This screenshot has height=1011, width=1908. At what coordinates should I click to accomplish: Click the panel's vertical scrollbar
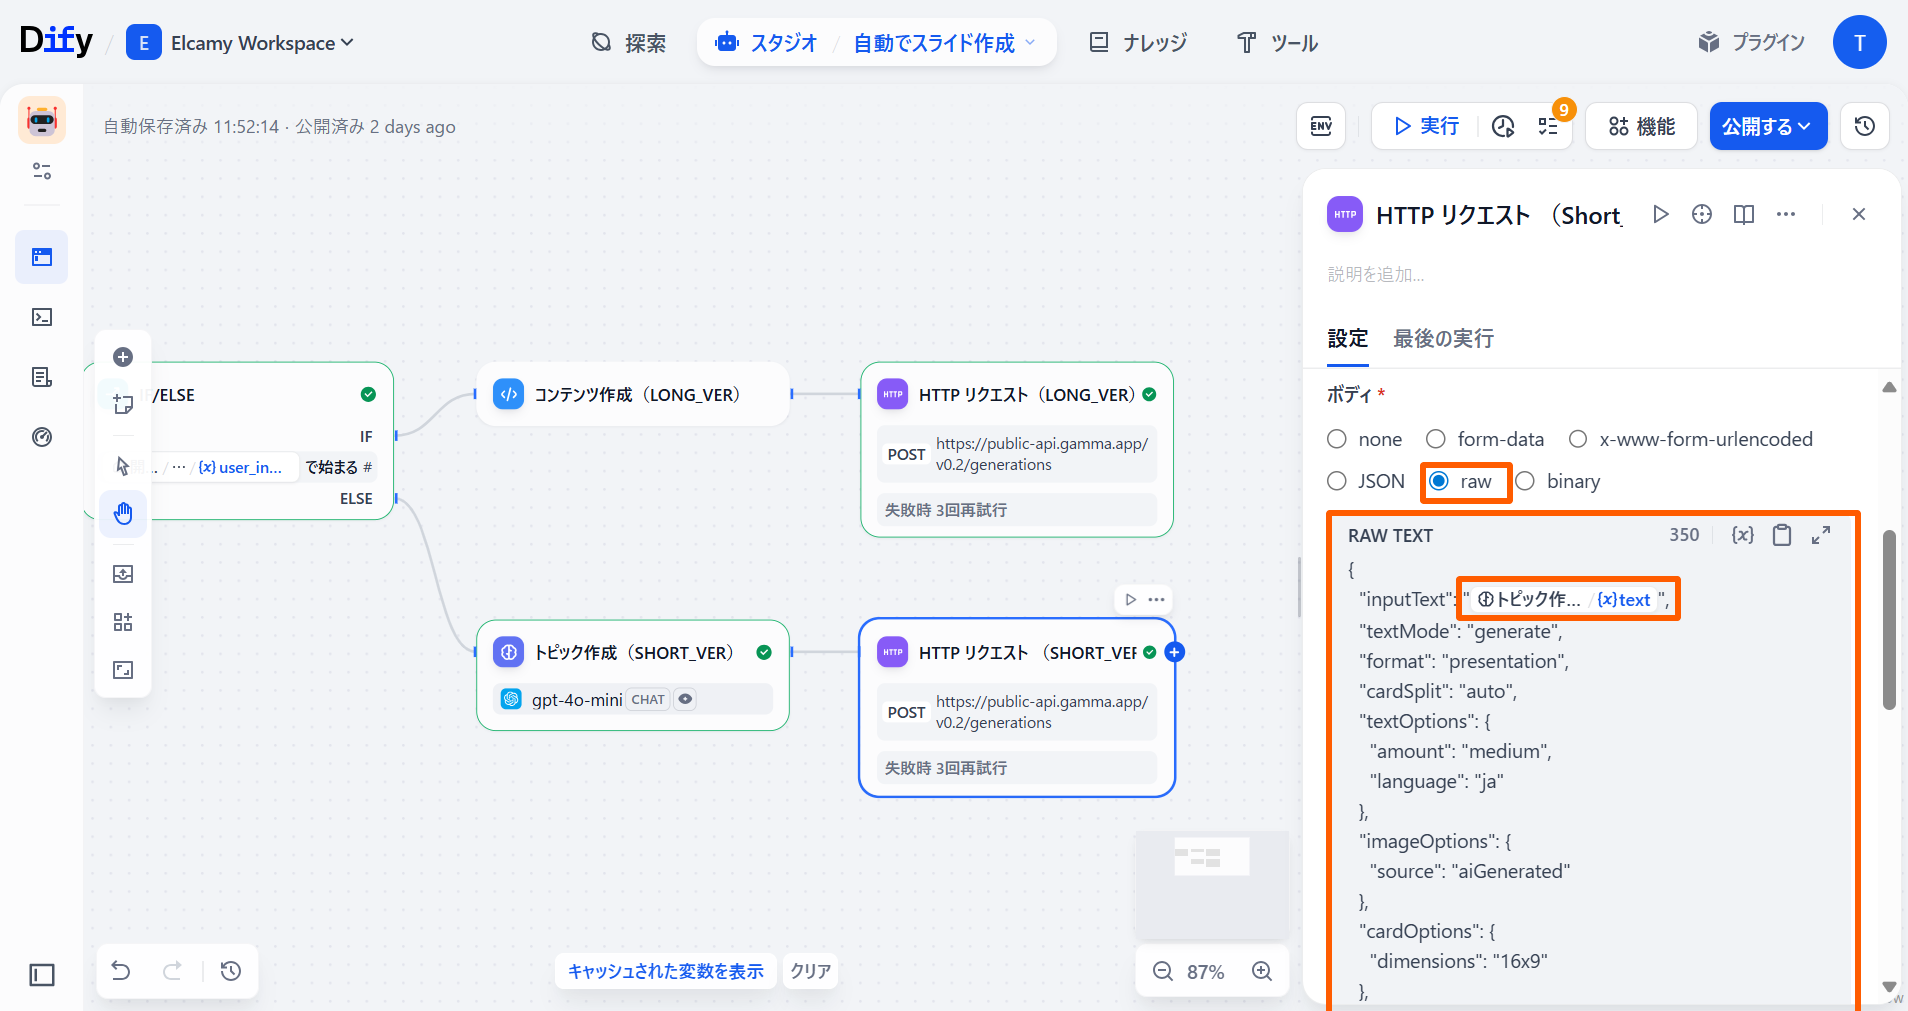click(x=1889, y=620)
